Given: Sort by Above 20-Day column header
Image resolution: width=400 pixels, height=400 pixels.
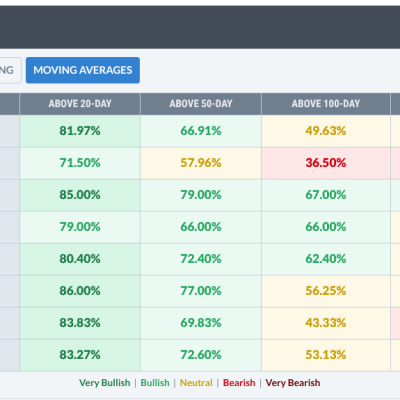Looking at the screenshot, I should 80,104.
